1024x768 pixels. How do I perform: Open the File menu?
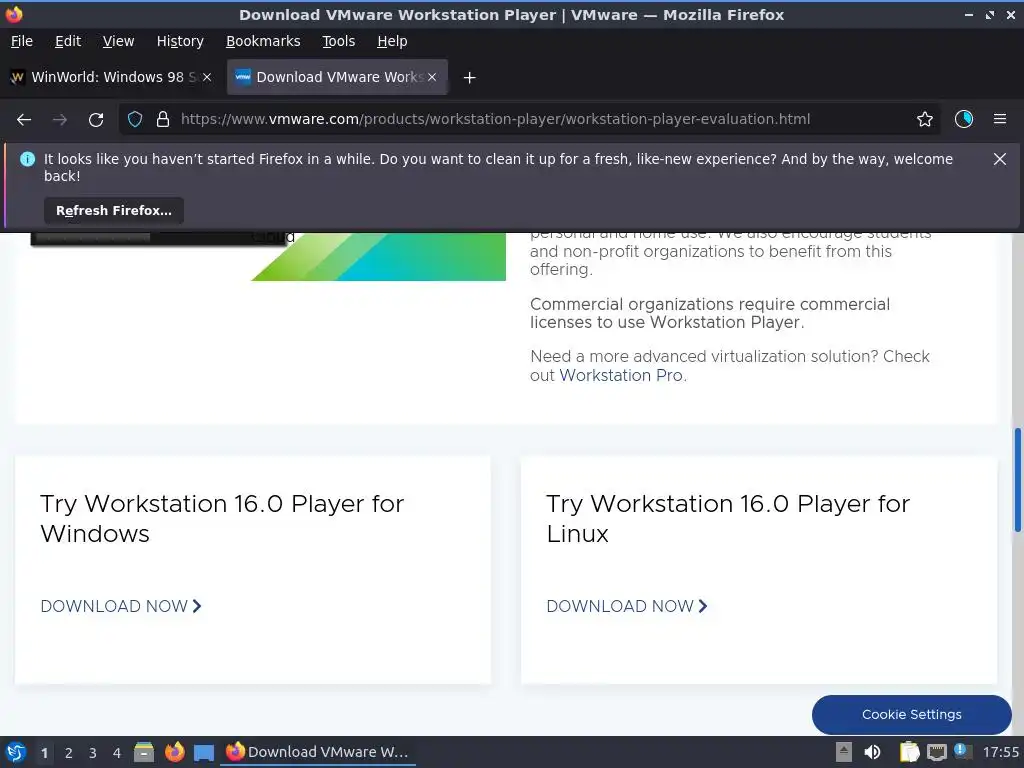pyautogui.click(x=22, y=41)
